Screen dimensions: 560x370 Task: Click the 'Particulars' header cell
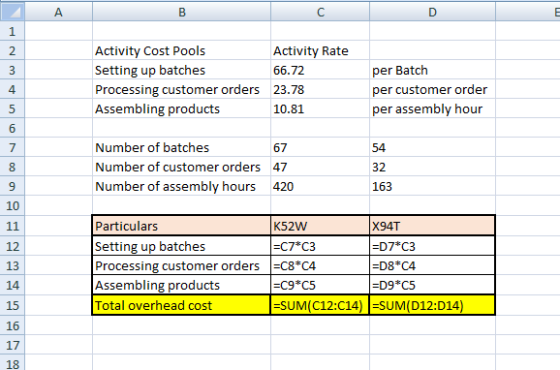coord(181,226)
